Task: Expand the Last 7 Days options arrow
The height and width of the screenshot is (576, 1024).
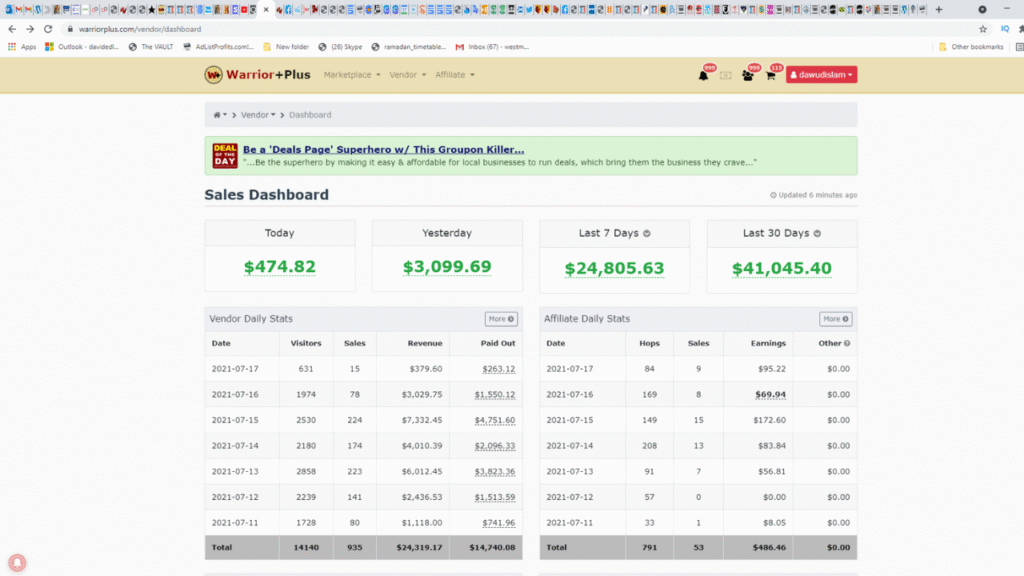Action: [x=647, y=233]
